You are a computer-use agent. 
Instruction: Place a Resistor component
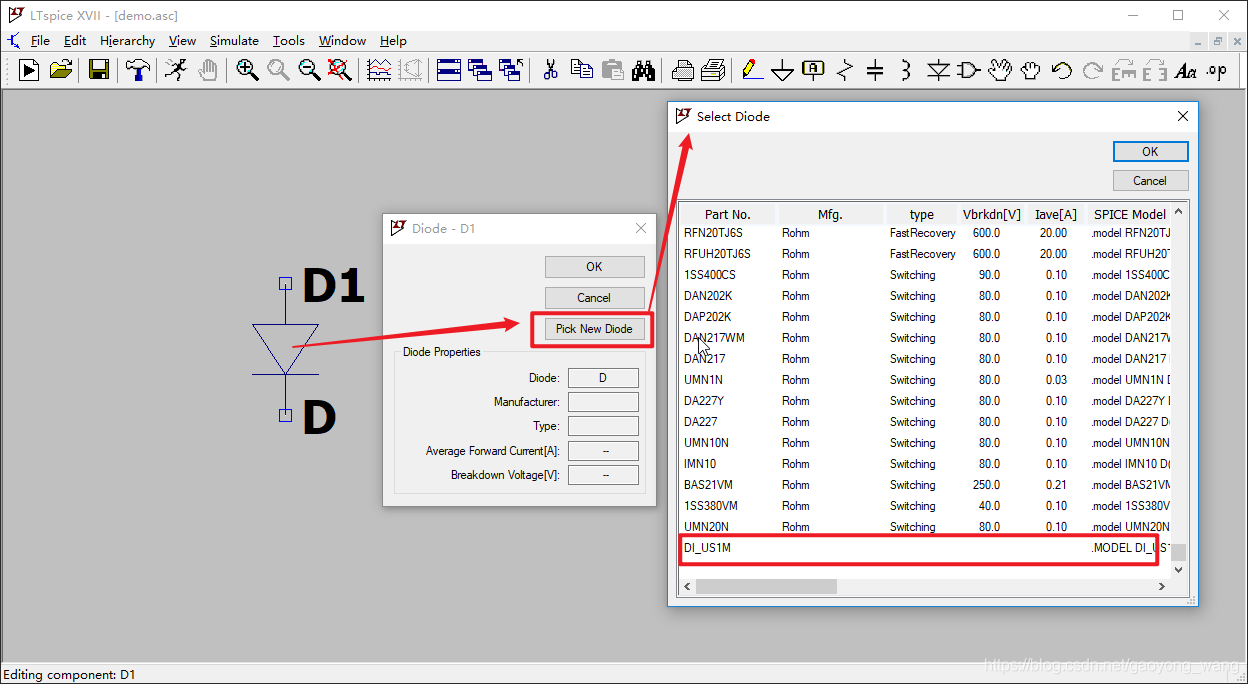point(845,70)
